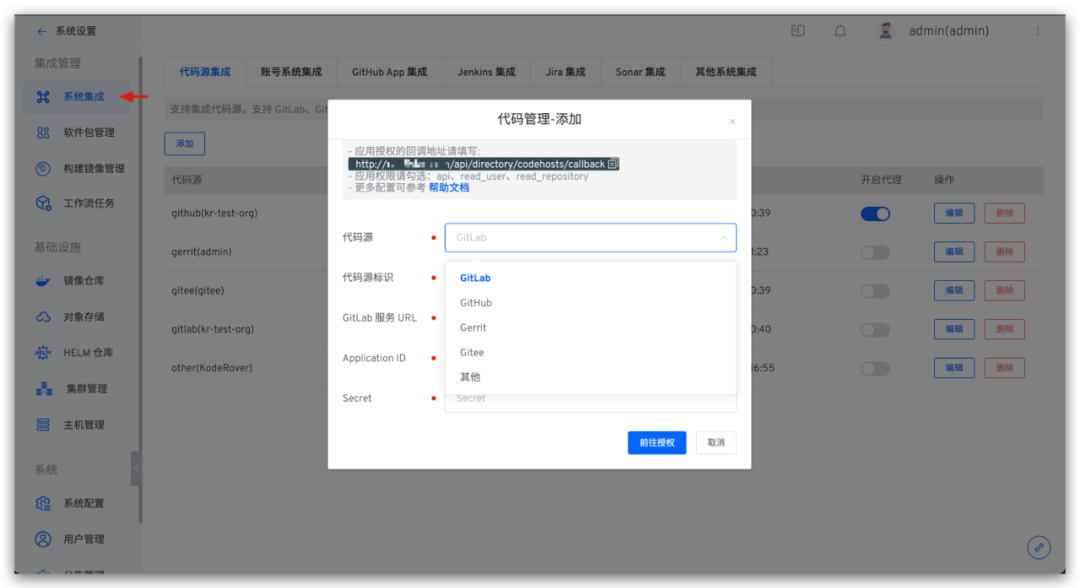Open the documentation book icon

point(797,30)
